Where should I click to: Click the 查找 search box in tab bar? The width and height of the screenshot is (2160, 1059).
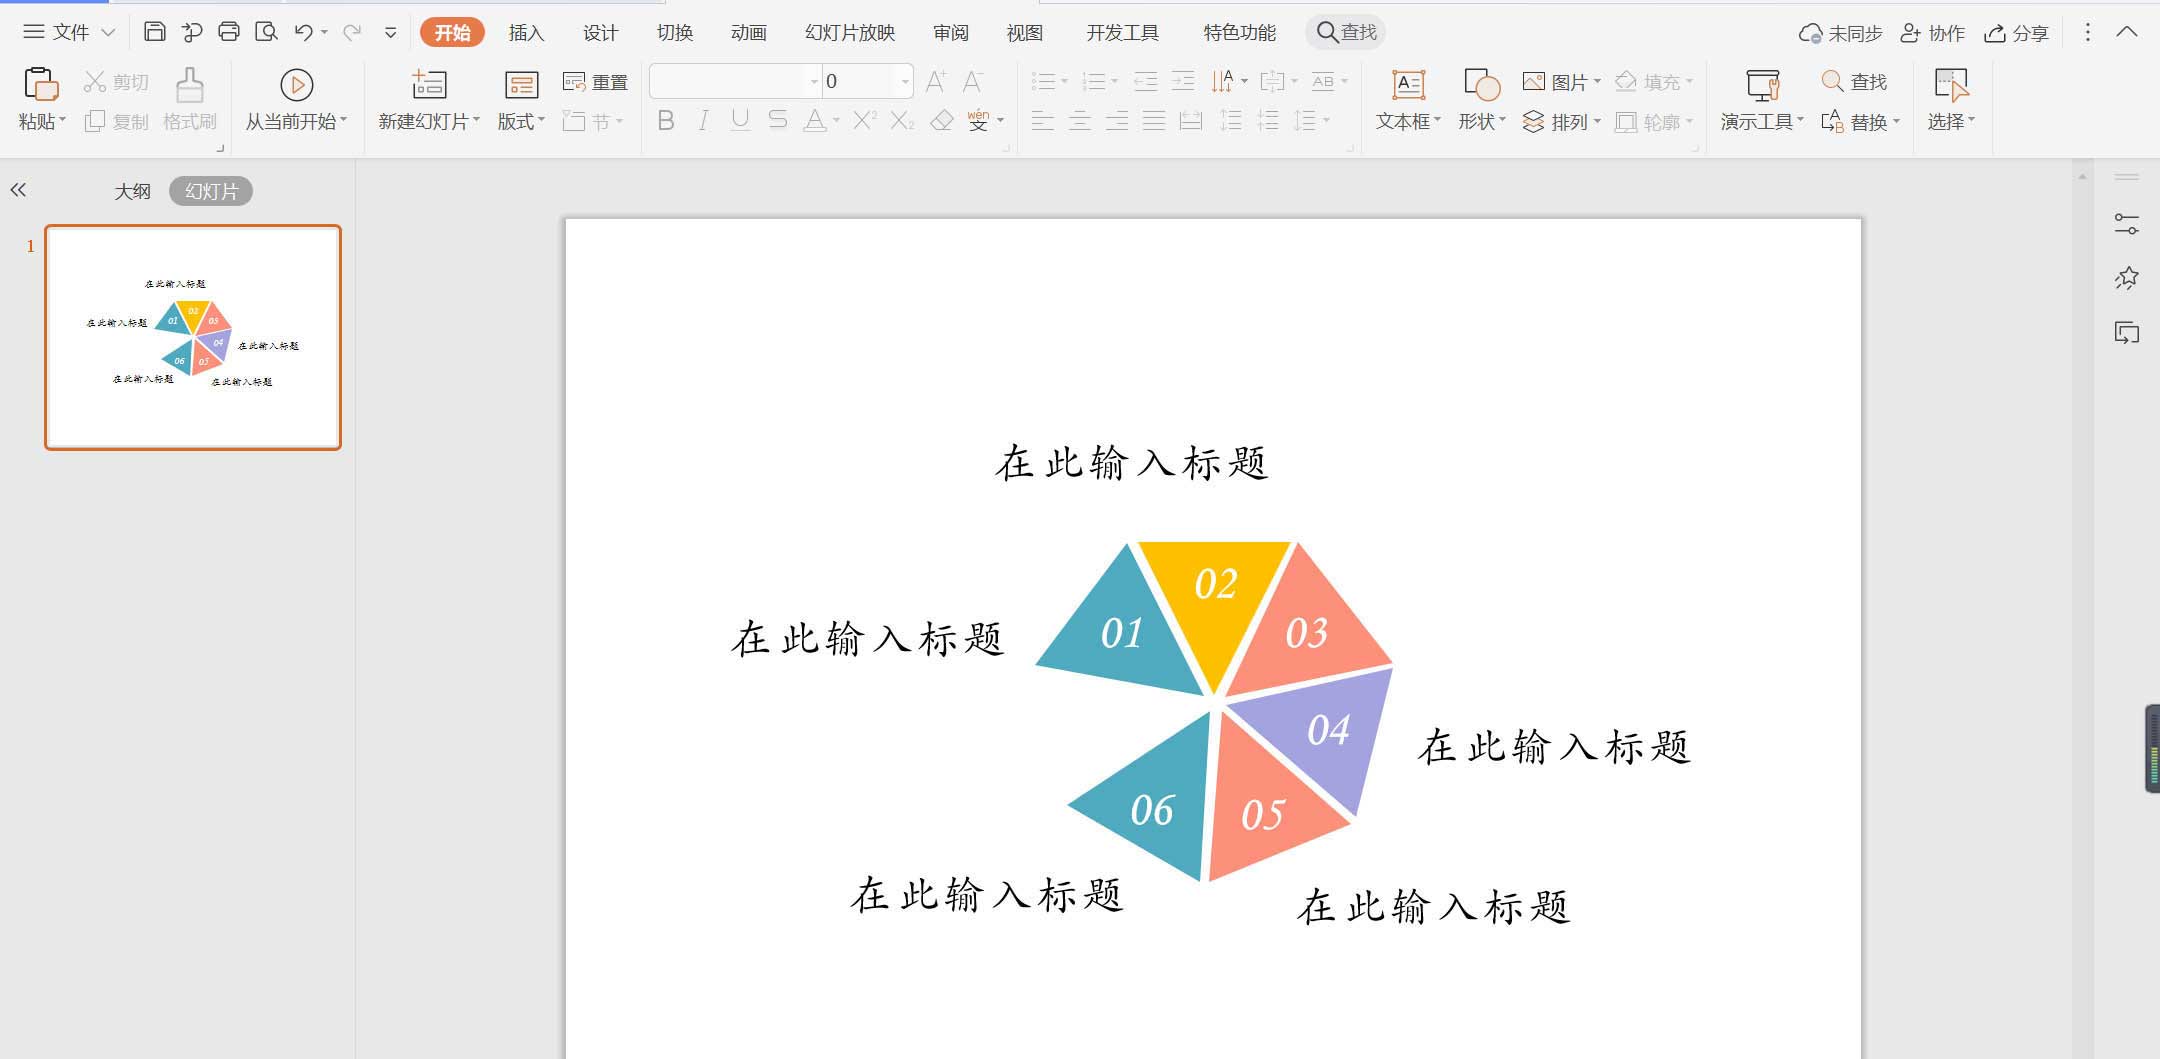coord(1346,32)
